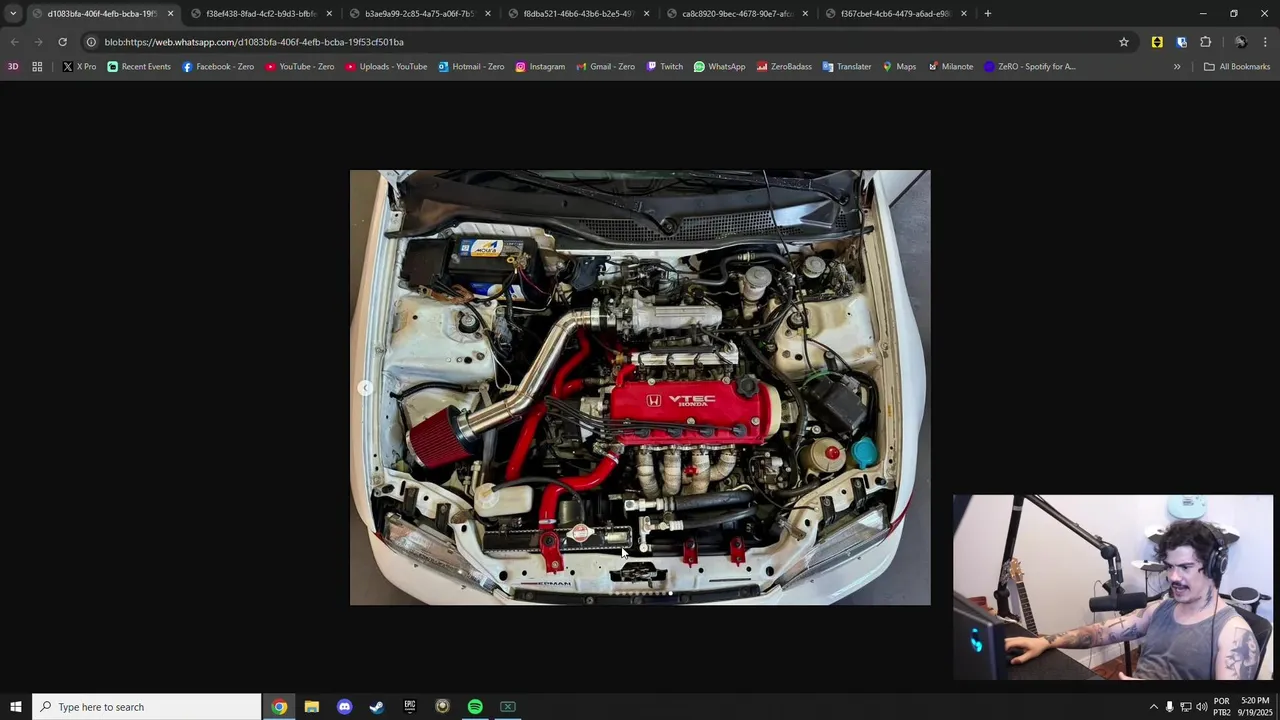1280x720 pixels.
Task: Expand the tab search dropdown arrow
Action: click(x=13, y=14)
